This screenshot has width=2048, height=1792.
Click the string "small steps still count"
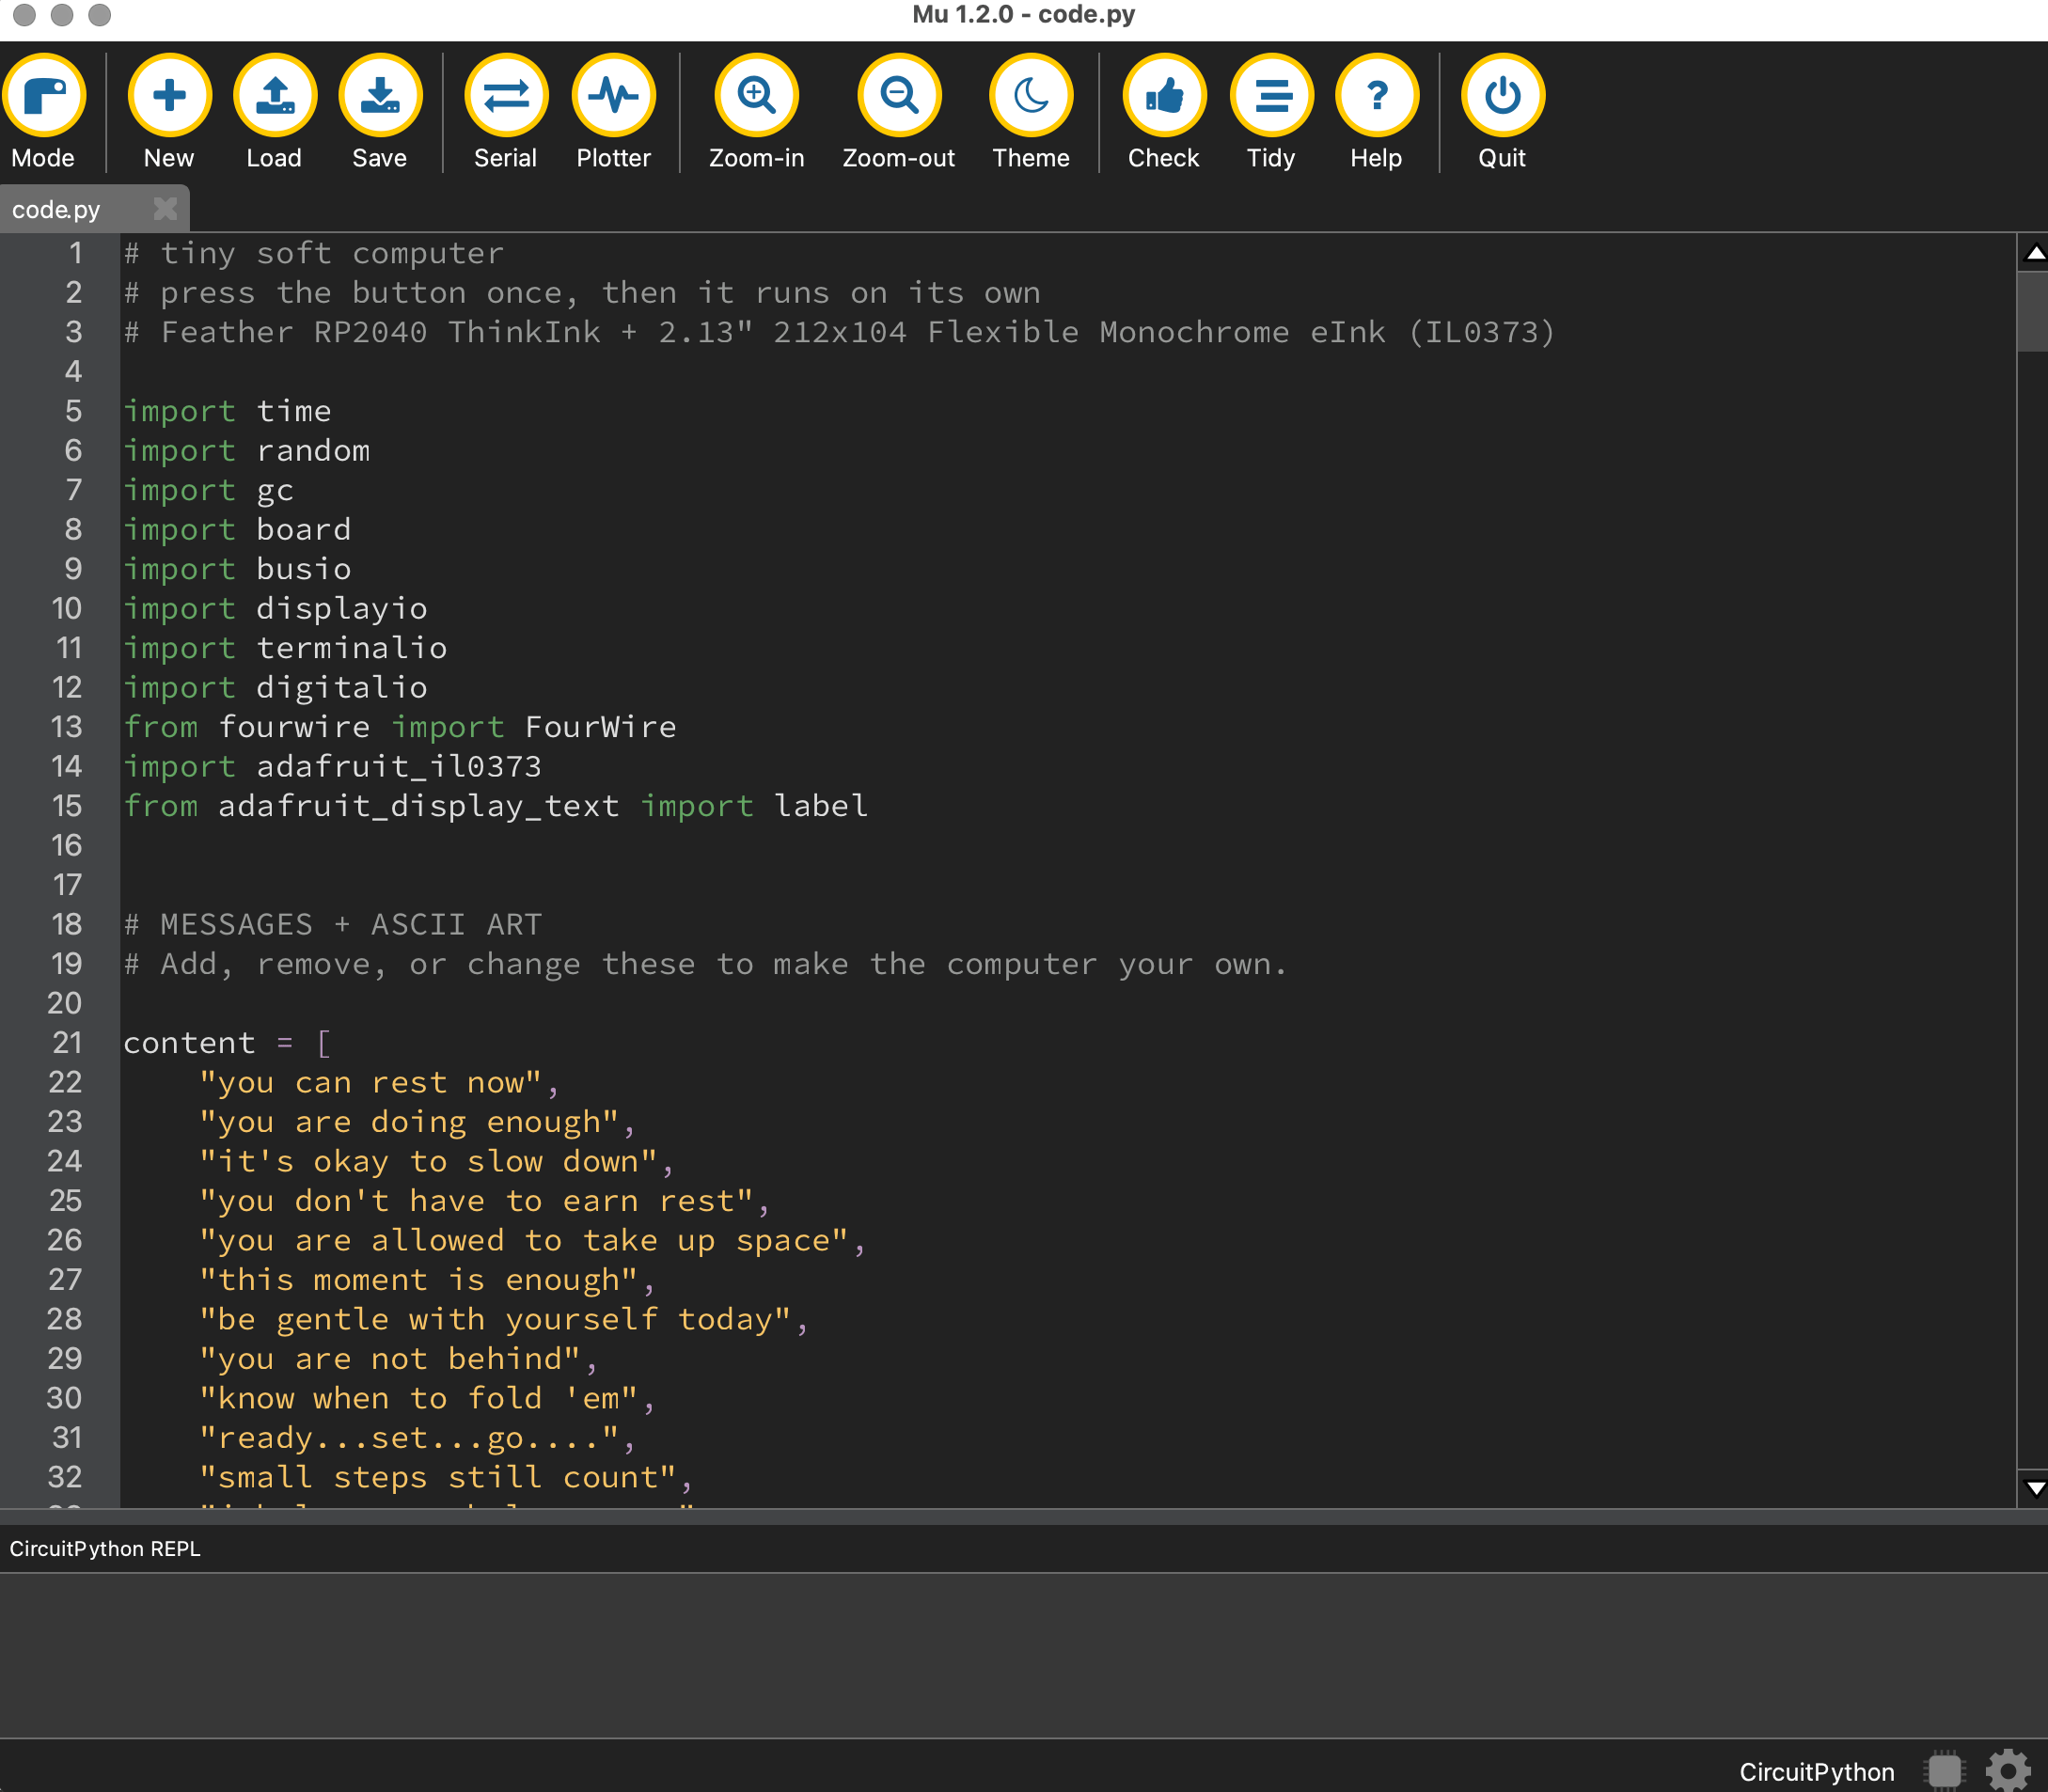pos(438,1477)
